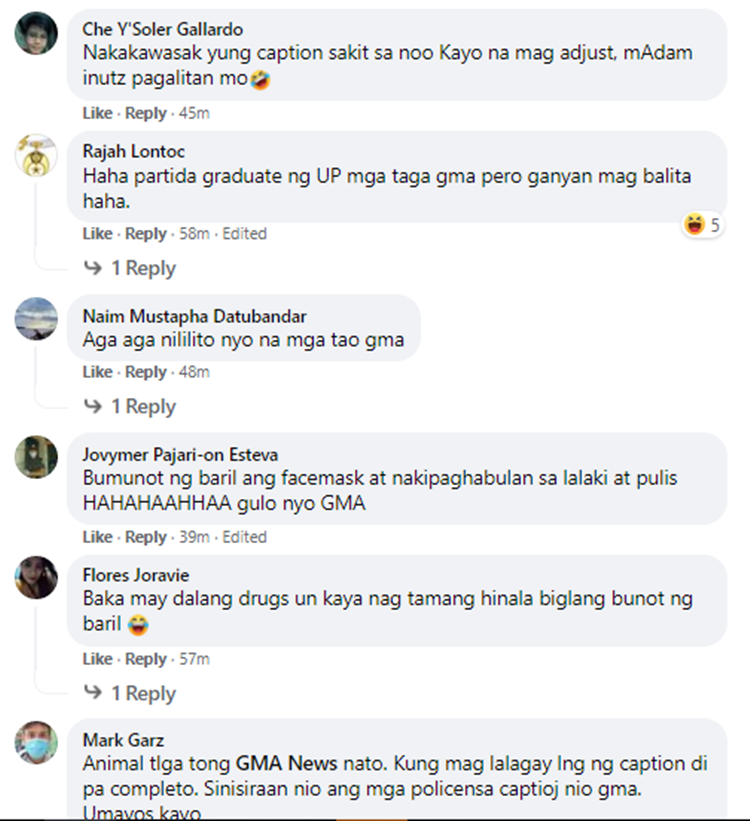
Task: Click Flores Joravie's profile picture
Action: (36, 578)
